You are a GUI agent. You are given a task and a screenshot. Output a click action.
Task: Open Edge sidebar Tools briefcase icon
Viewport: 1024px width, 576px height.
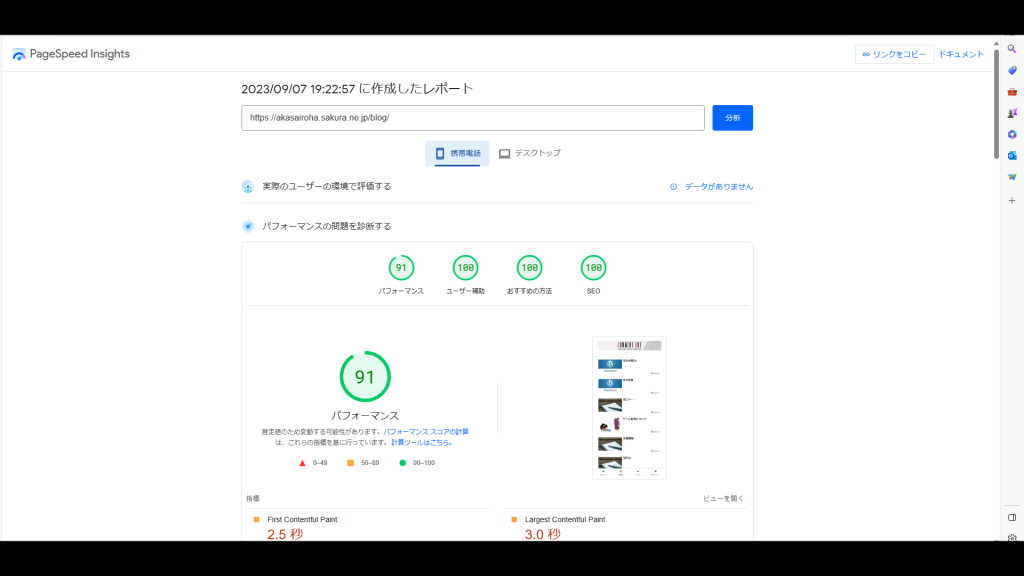click(x=1012, y=92)
